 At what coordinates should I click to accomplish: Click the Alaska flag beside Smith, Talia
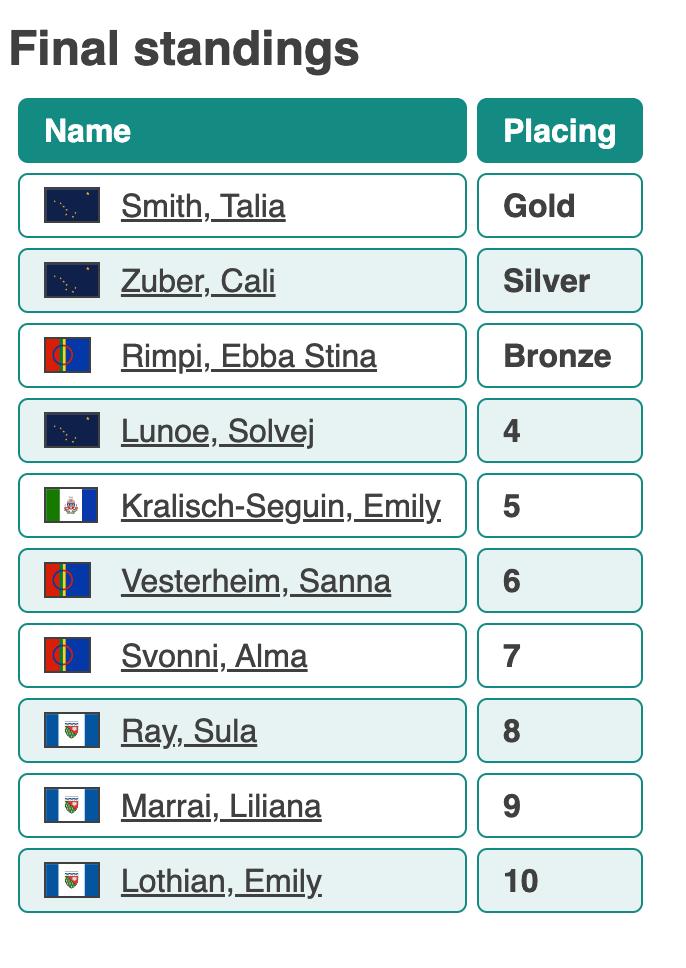[72, 206]
